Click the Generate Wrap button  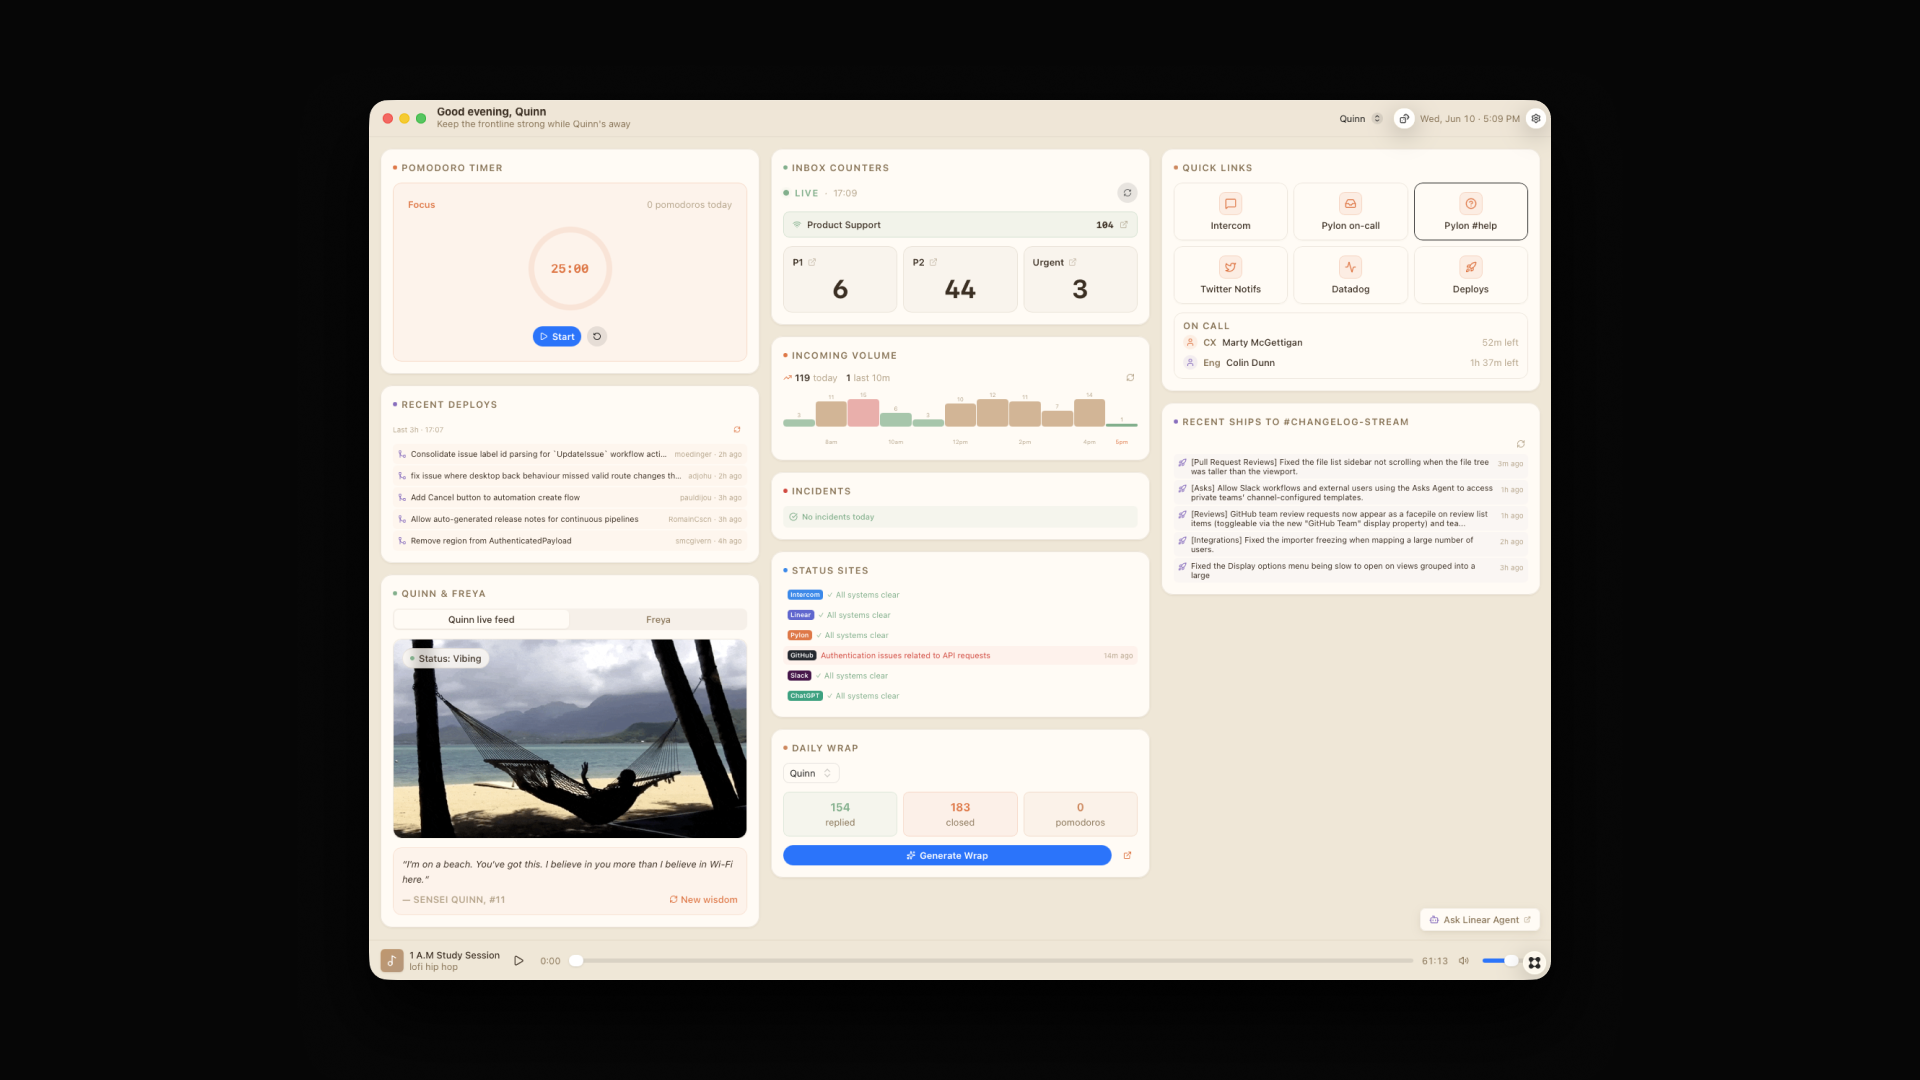pyautogui.click(x=947, y=856)
